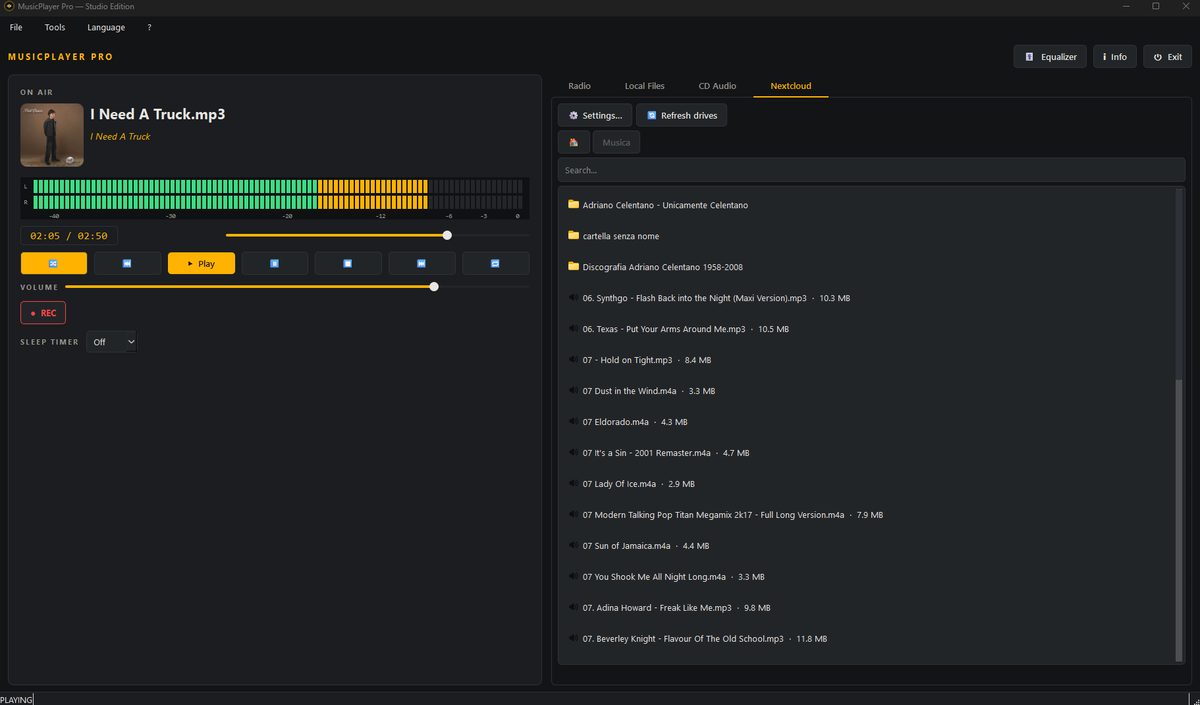Click the Play button
Image resolution: width=1200 pixels, height=705 pixels.
(201, 263)
